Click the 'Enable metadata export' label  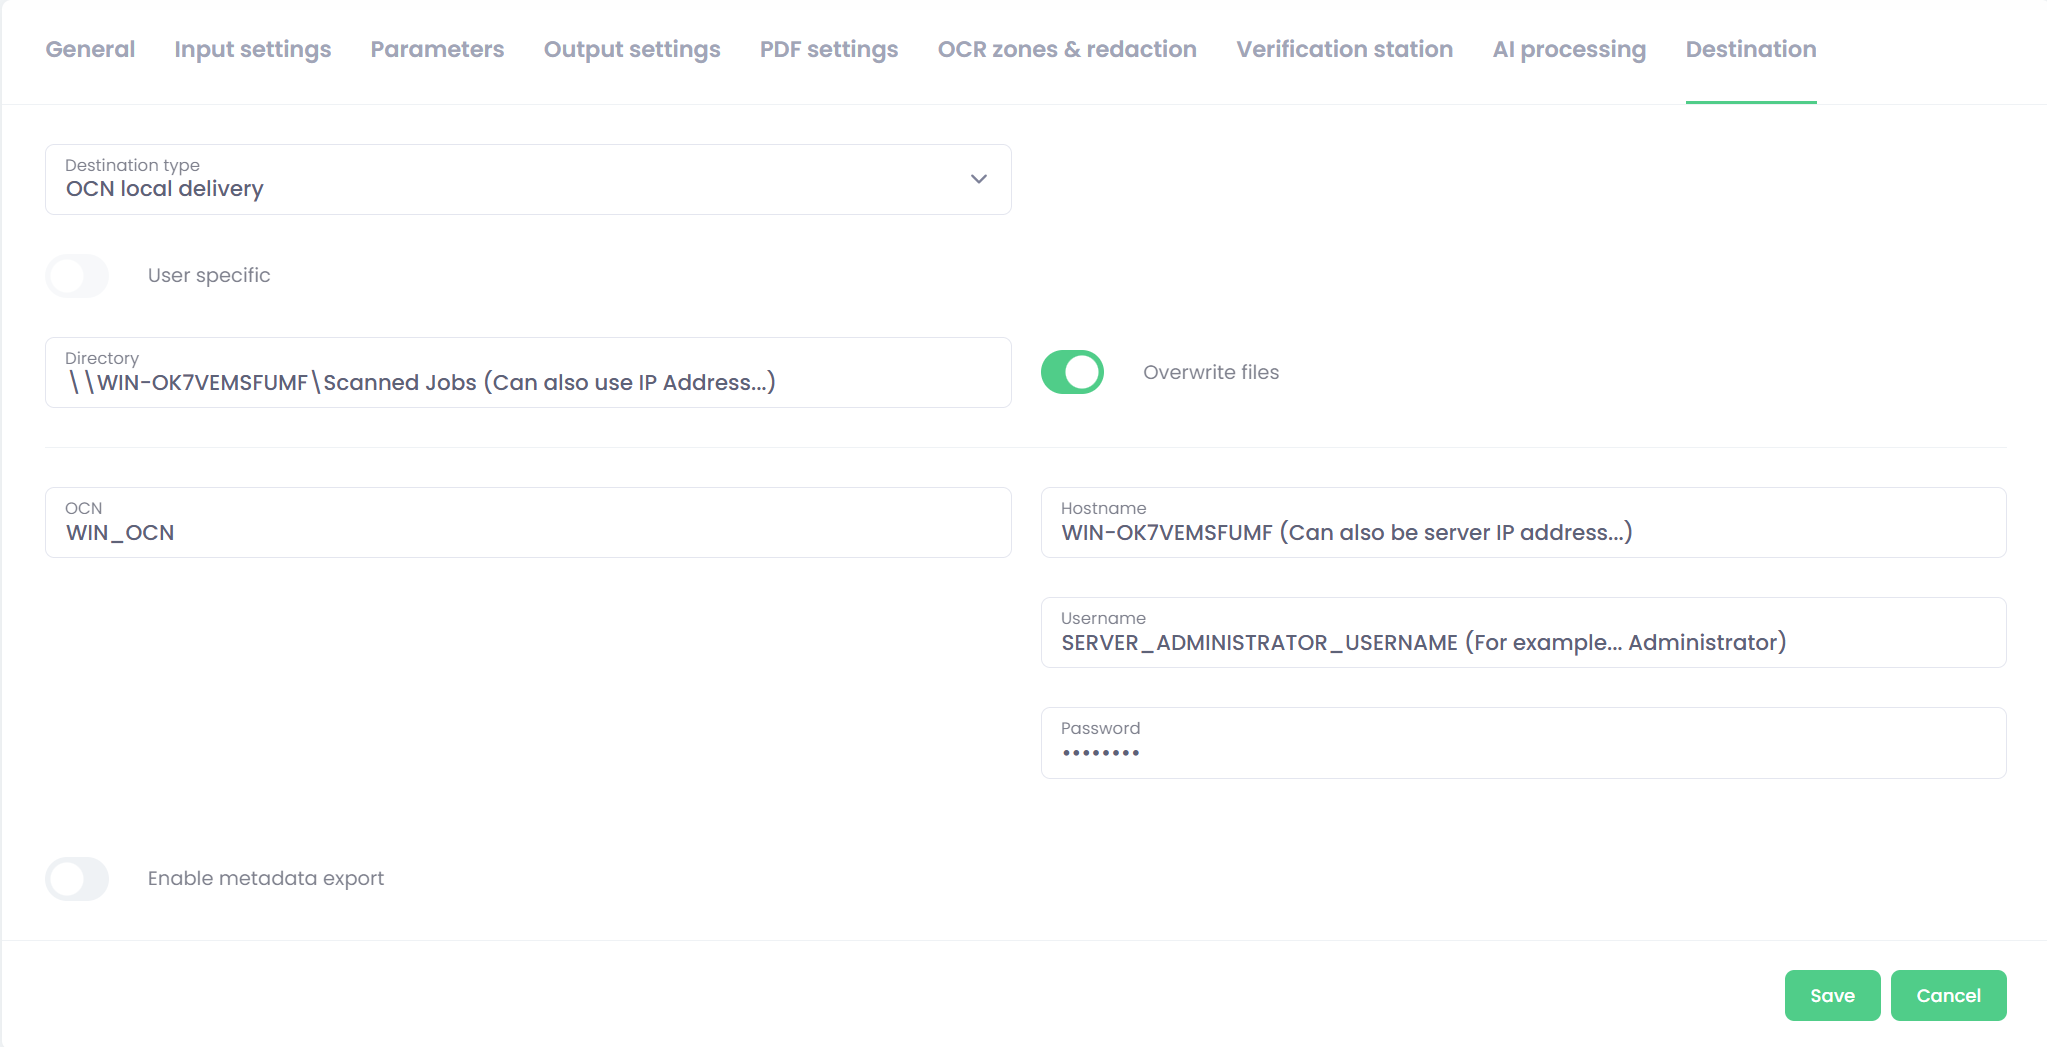coord(266,878)
